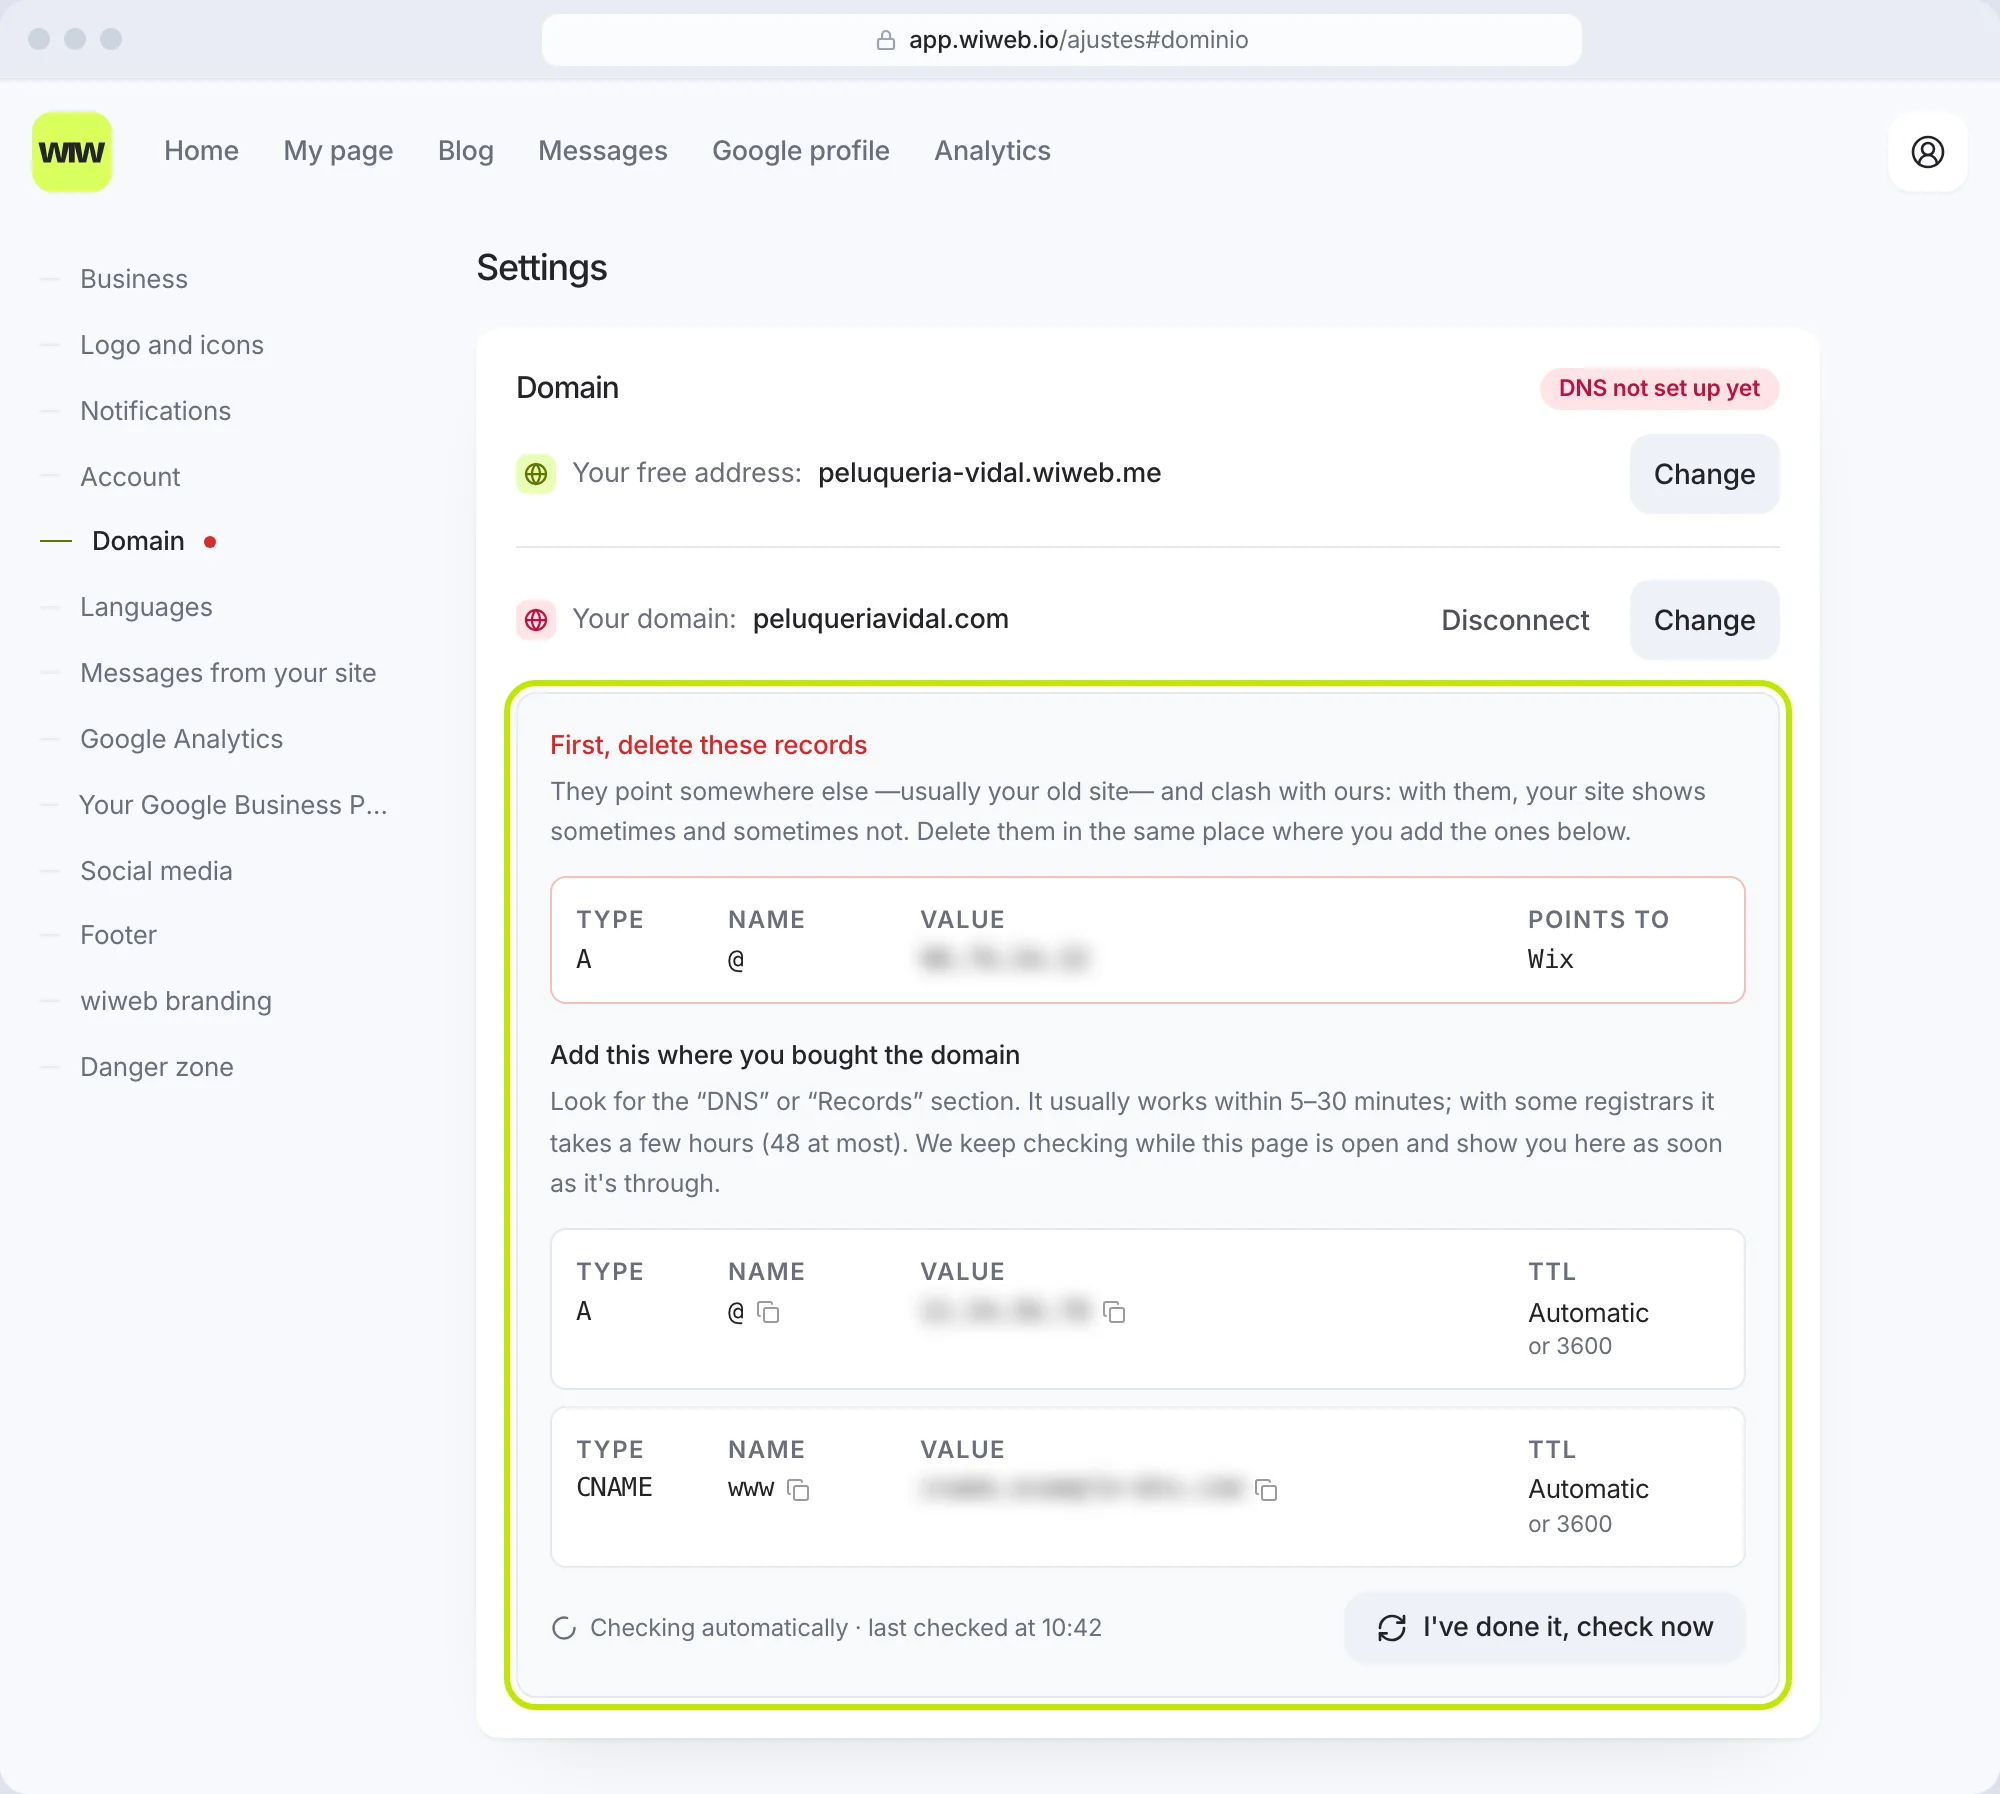Select Business in the settings sidebar
The image size is (2000, 1794).
[x=134, y=279]
